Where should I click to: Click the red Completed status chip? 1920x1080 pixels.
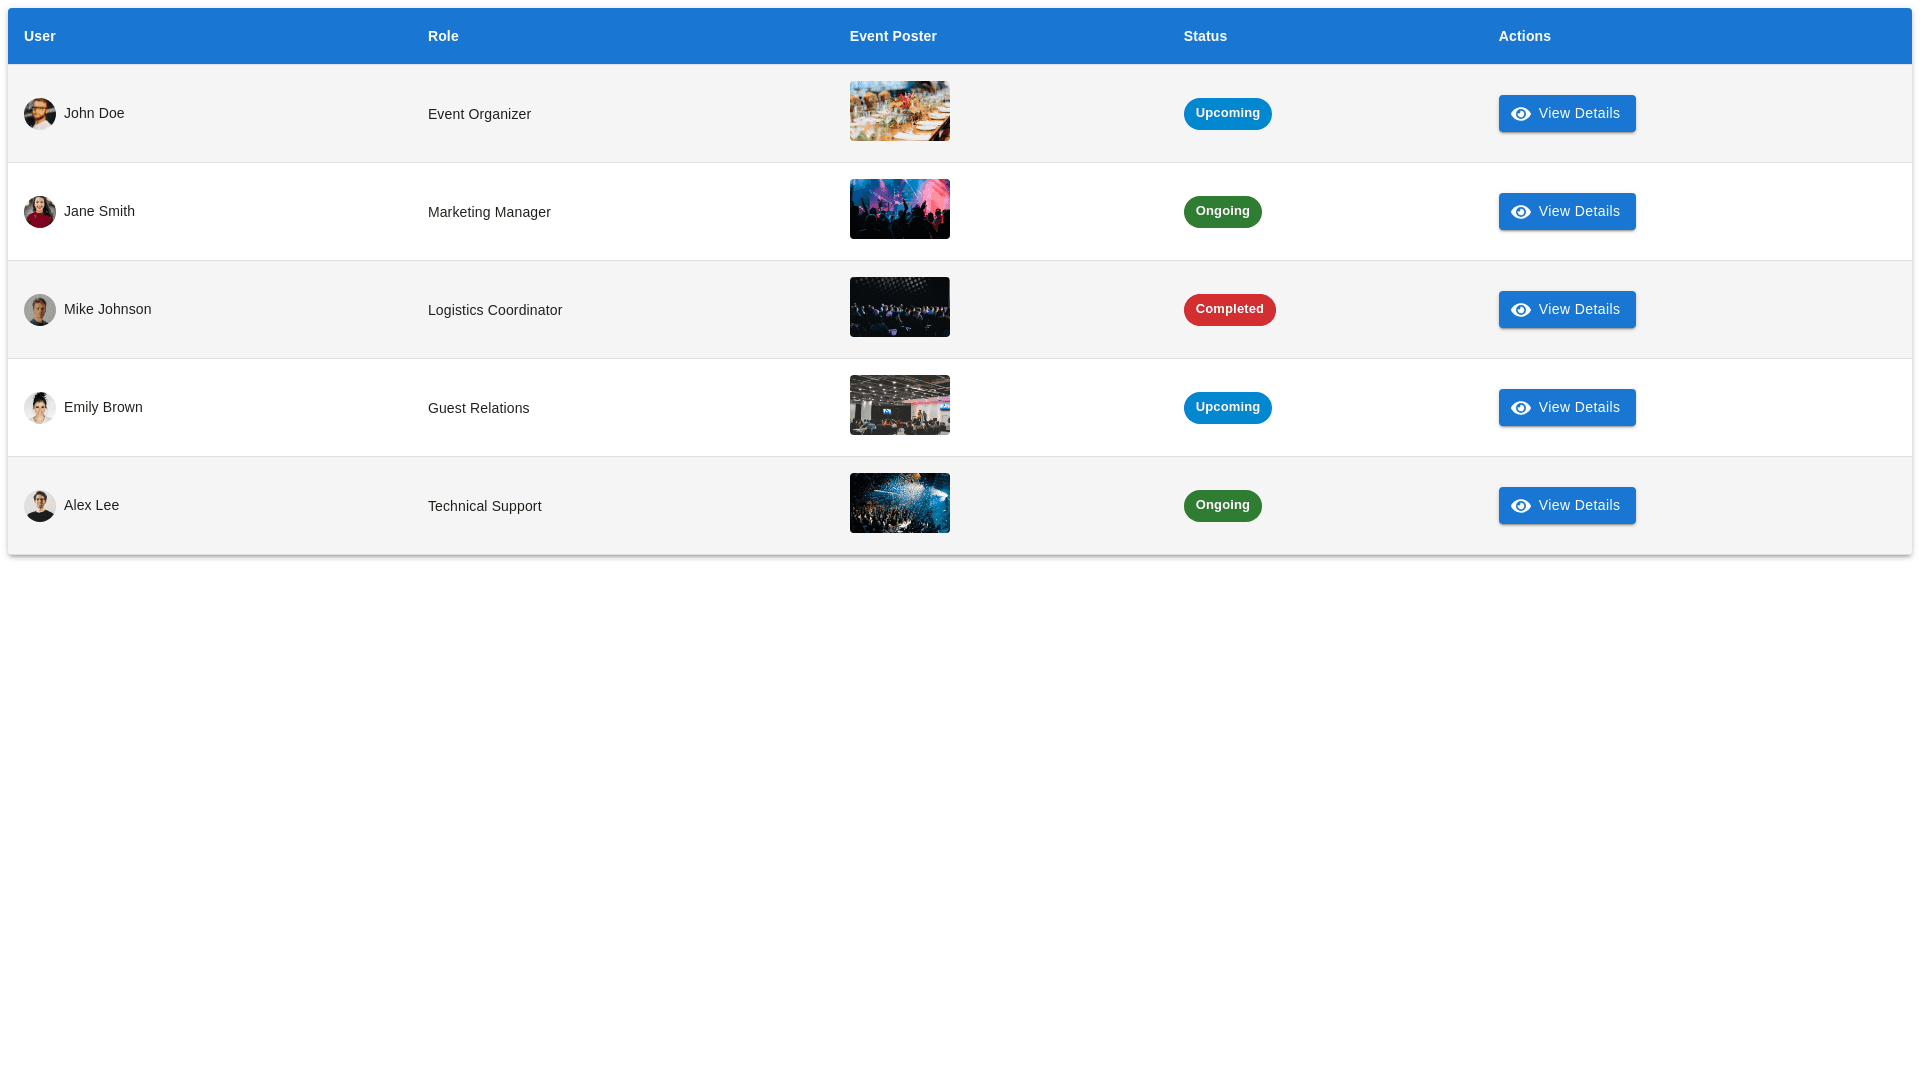pos(1229,310)
